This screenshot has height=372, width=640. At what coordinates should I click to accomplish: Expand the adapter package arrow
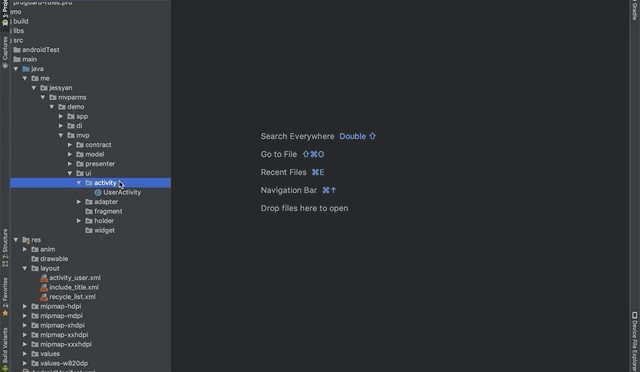point(79,202)
